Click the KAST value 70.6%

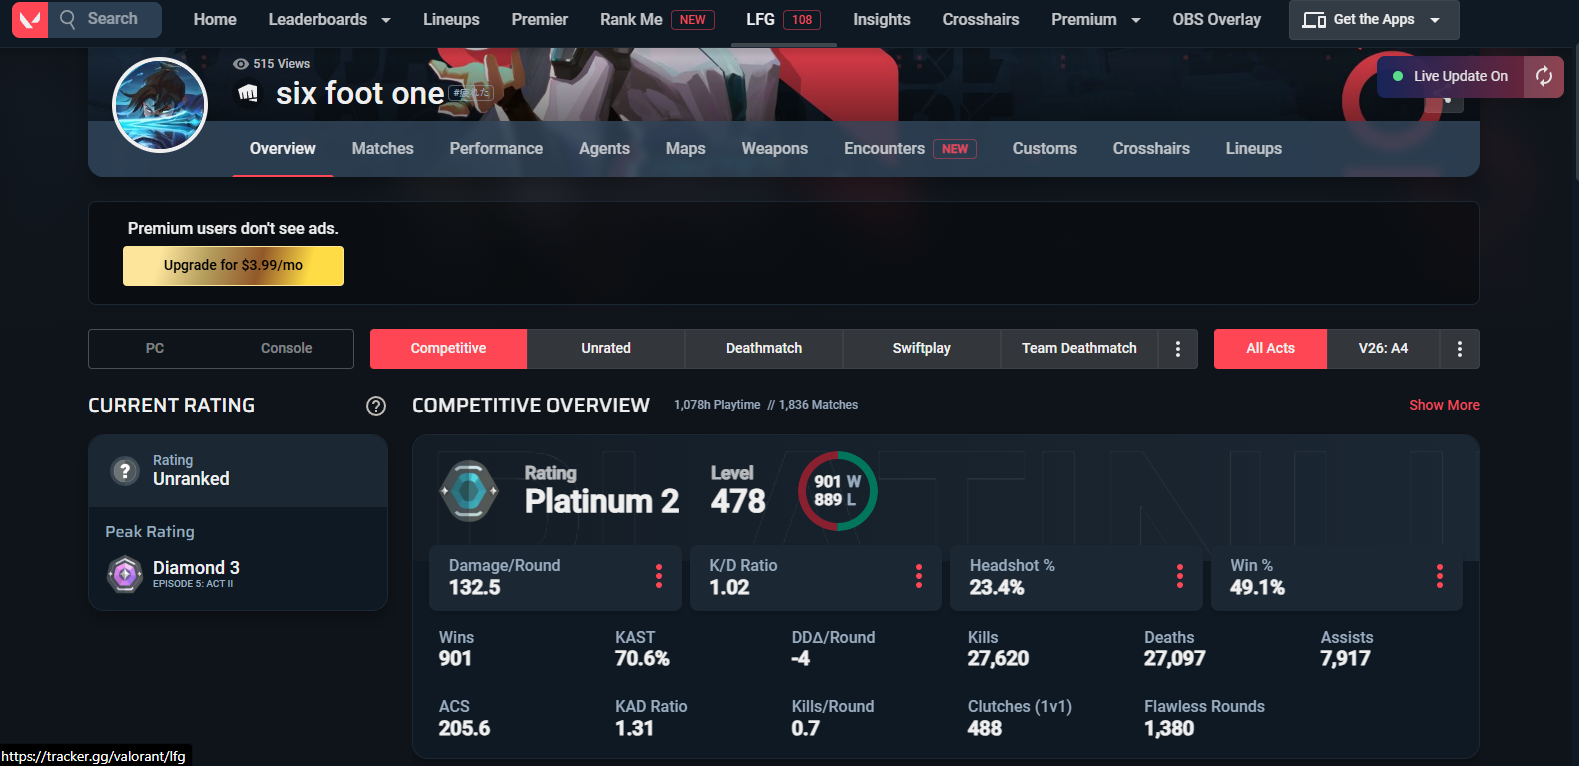[x=642, y=658]
